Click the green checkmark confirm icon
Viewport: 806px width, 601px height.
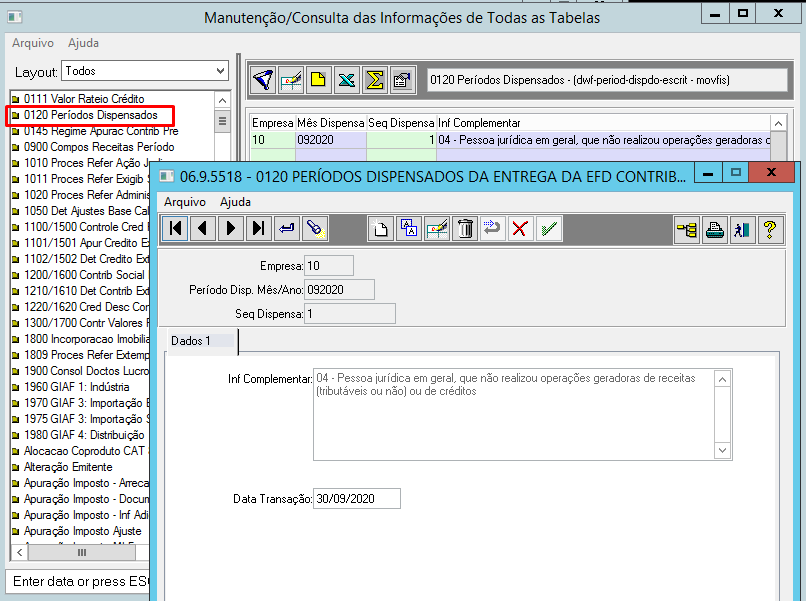pyautogui.click(x=548, y=228)
